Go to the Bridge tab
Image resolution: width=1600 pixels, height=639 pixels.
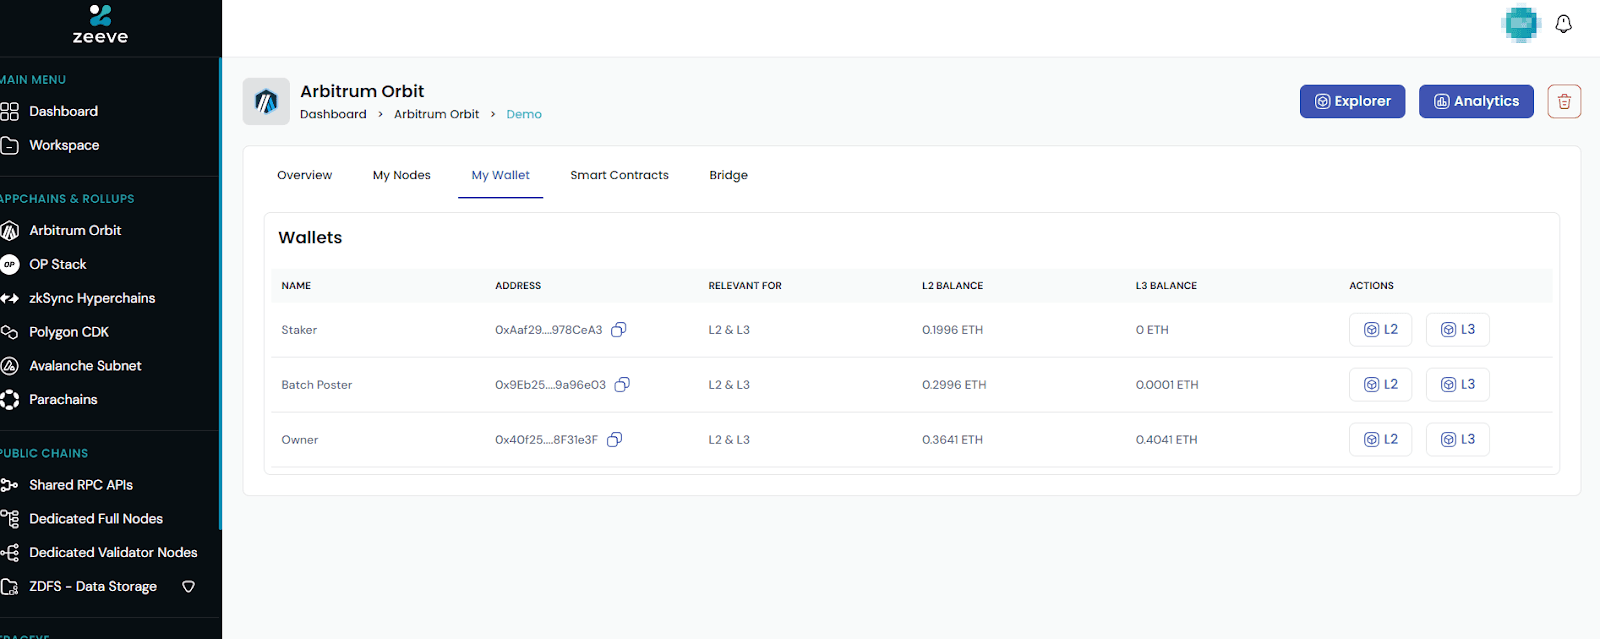pyautogui.click(x=728, y=175)
